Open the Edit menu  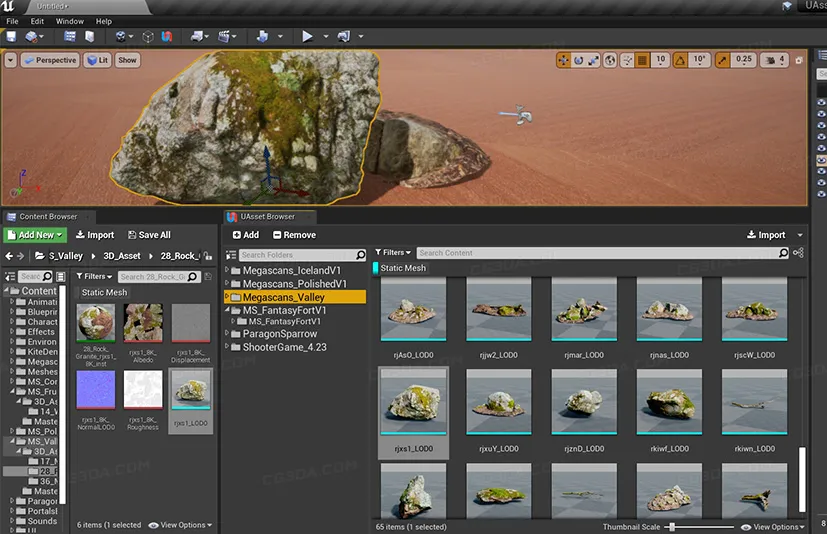coord(37,21)
